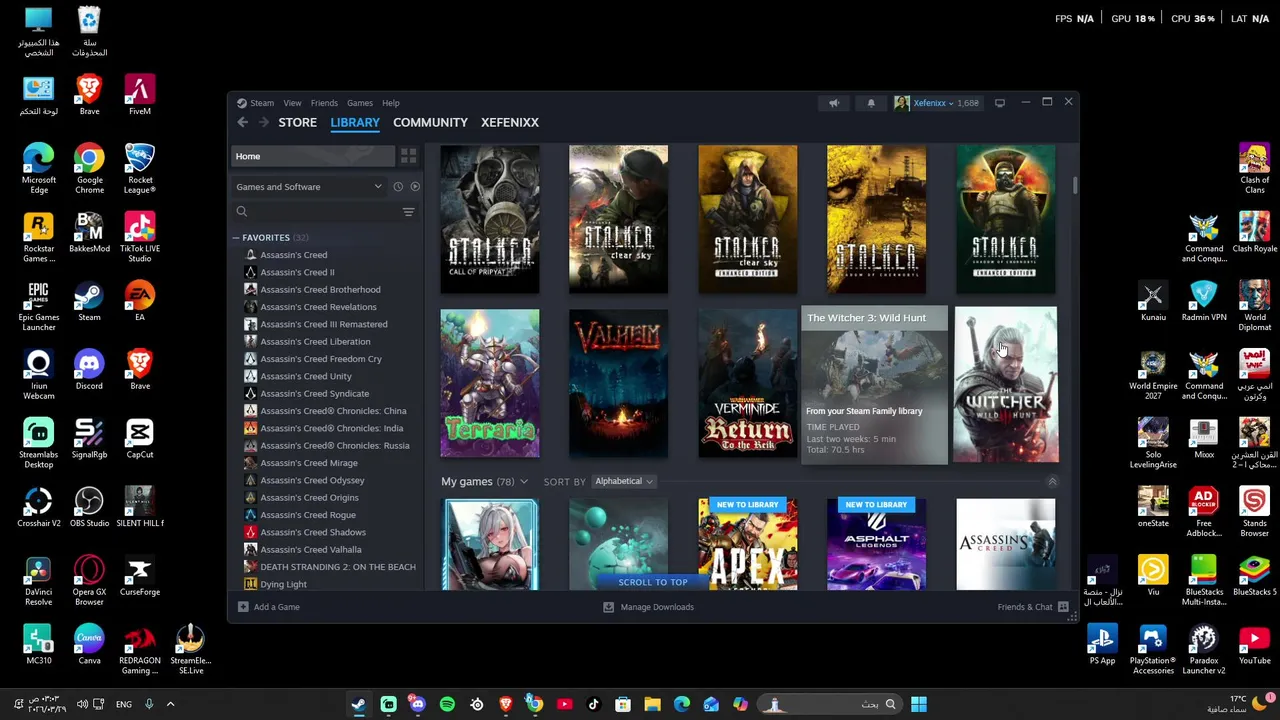Screen dimensions: 1280x720
Task: Open the Terraria game cover
Action: point(490,383)
